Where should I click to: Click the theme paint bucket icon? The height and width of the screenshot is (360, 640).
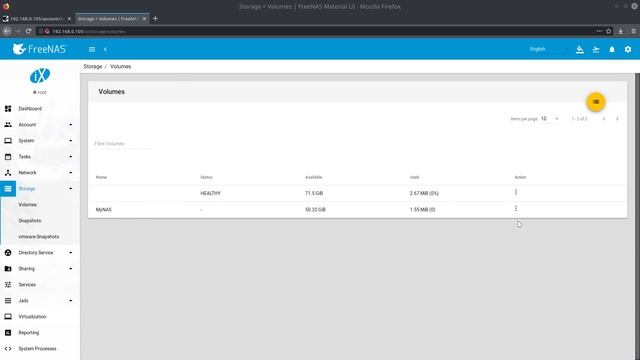pyautogui.click(x=580, y=49)
